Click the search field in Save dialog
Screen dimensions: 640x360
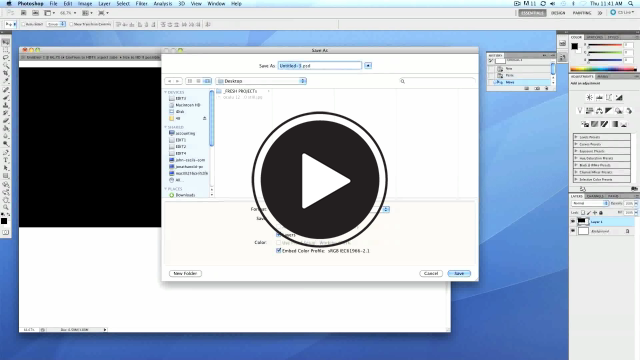click(x=437, y=81)
